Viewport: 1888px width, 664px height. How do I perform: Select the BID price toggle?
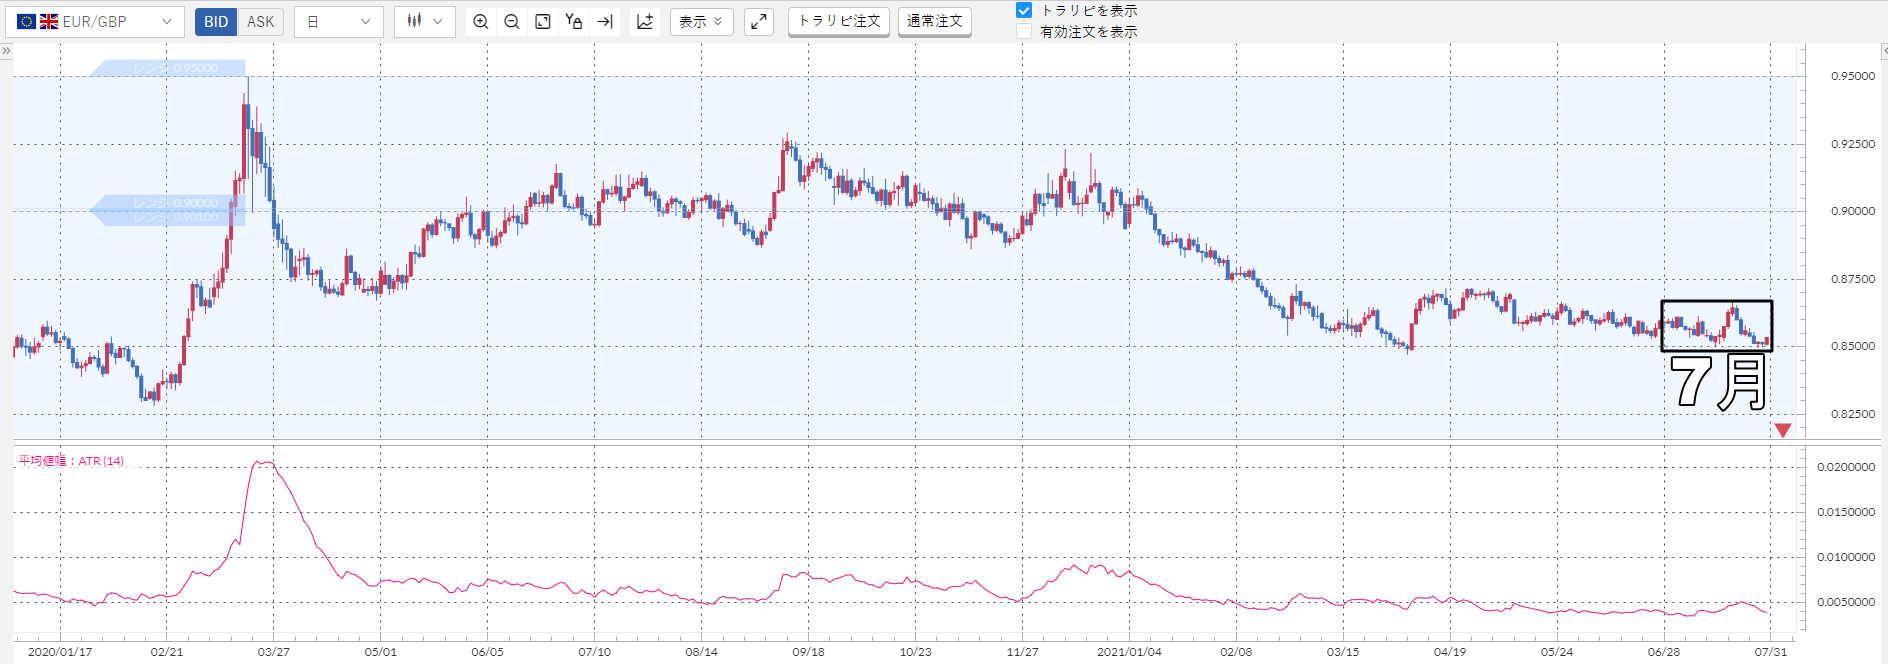point(216,21)
